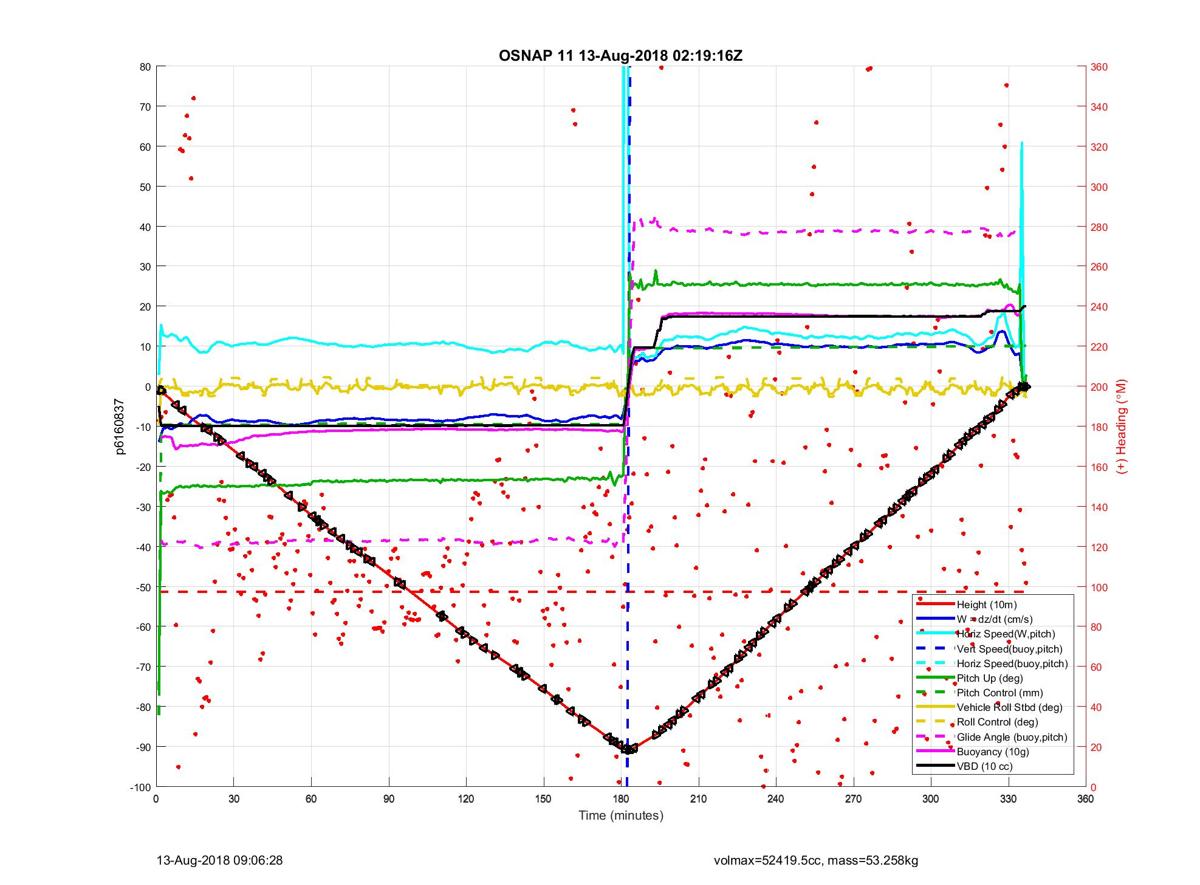The height and width of the screenshot is (885, 1200).
Task: Click the magenta dashed Glide Angle legend line sample
Action: click(x=936, y=736)
